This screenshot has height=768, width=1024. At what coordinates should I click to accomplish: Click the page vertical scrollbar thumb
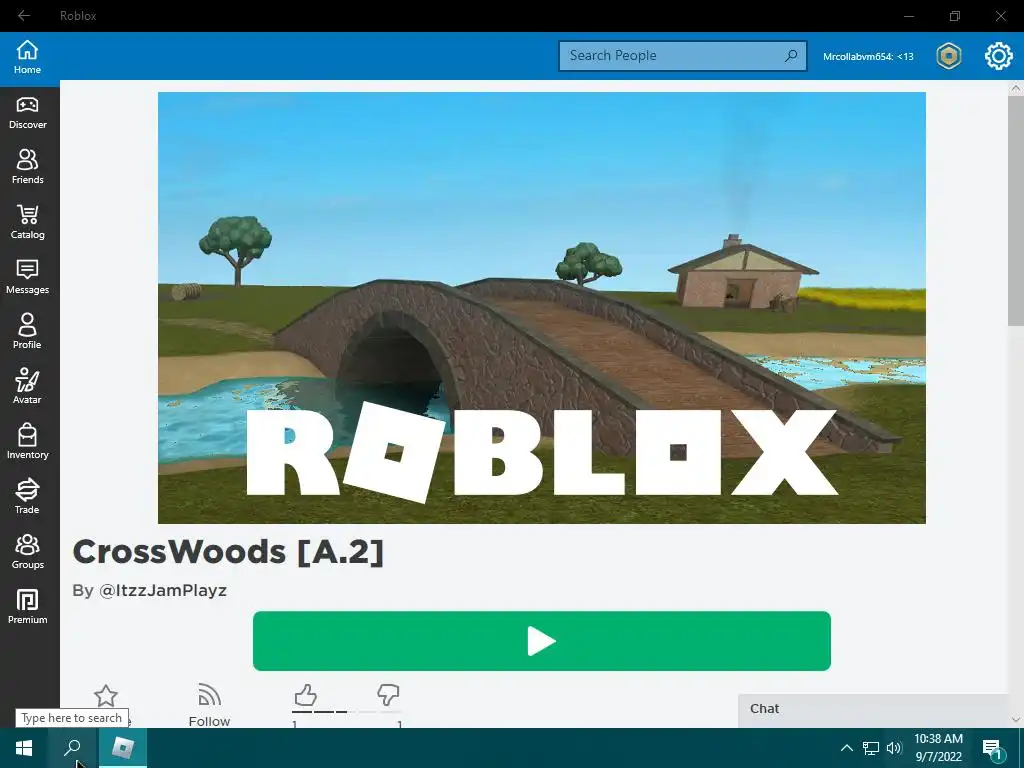[x=1016, y=210]
